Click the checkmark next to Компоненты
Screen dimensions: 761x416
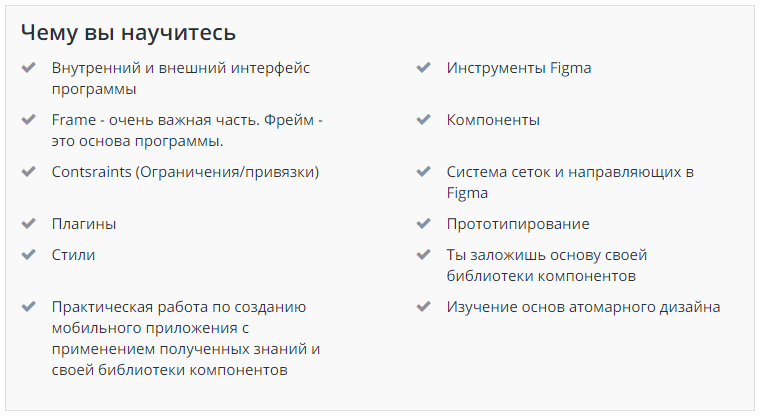pyautogui.click(x=423, y=120)
